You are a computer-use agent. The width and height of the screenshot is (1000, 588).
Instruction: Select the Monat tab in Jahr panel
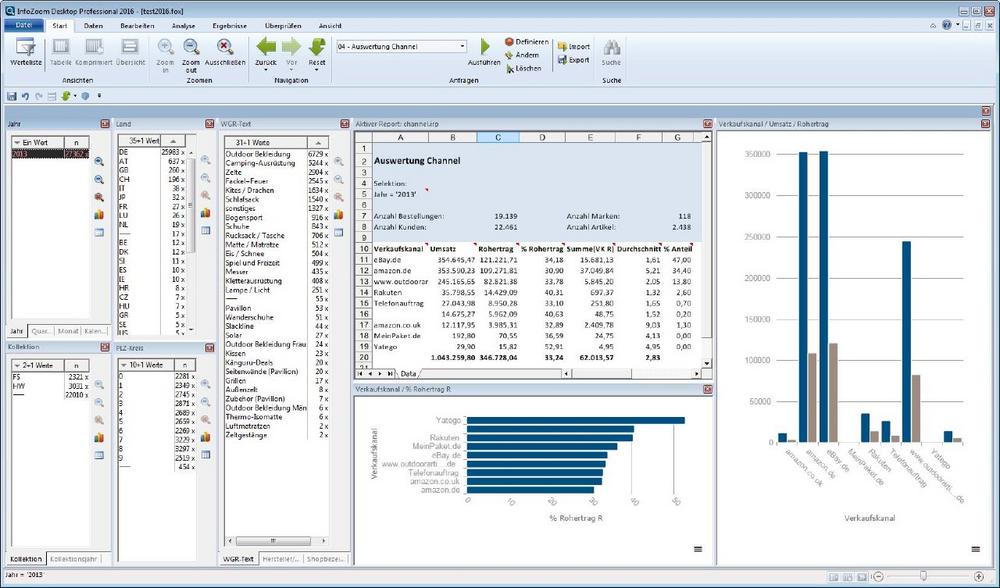(68, 331)
